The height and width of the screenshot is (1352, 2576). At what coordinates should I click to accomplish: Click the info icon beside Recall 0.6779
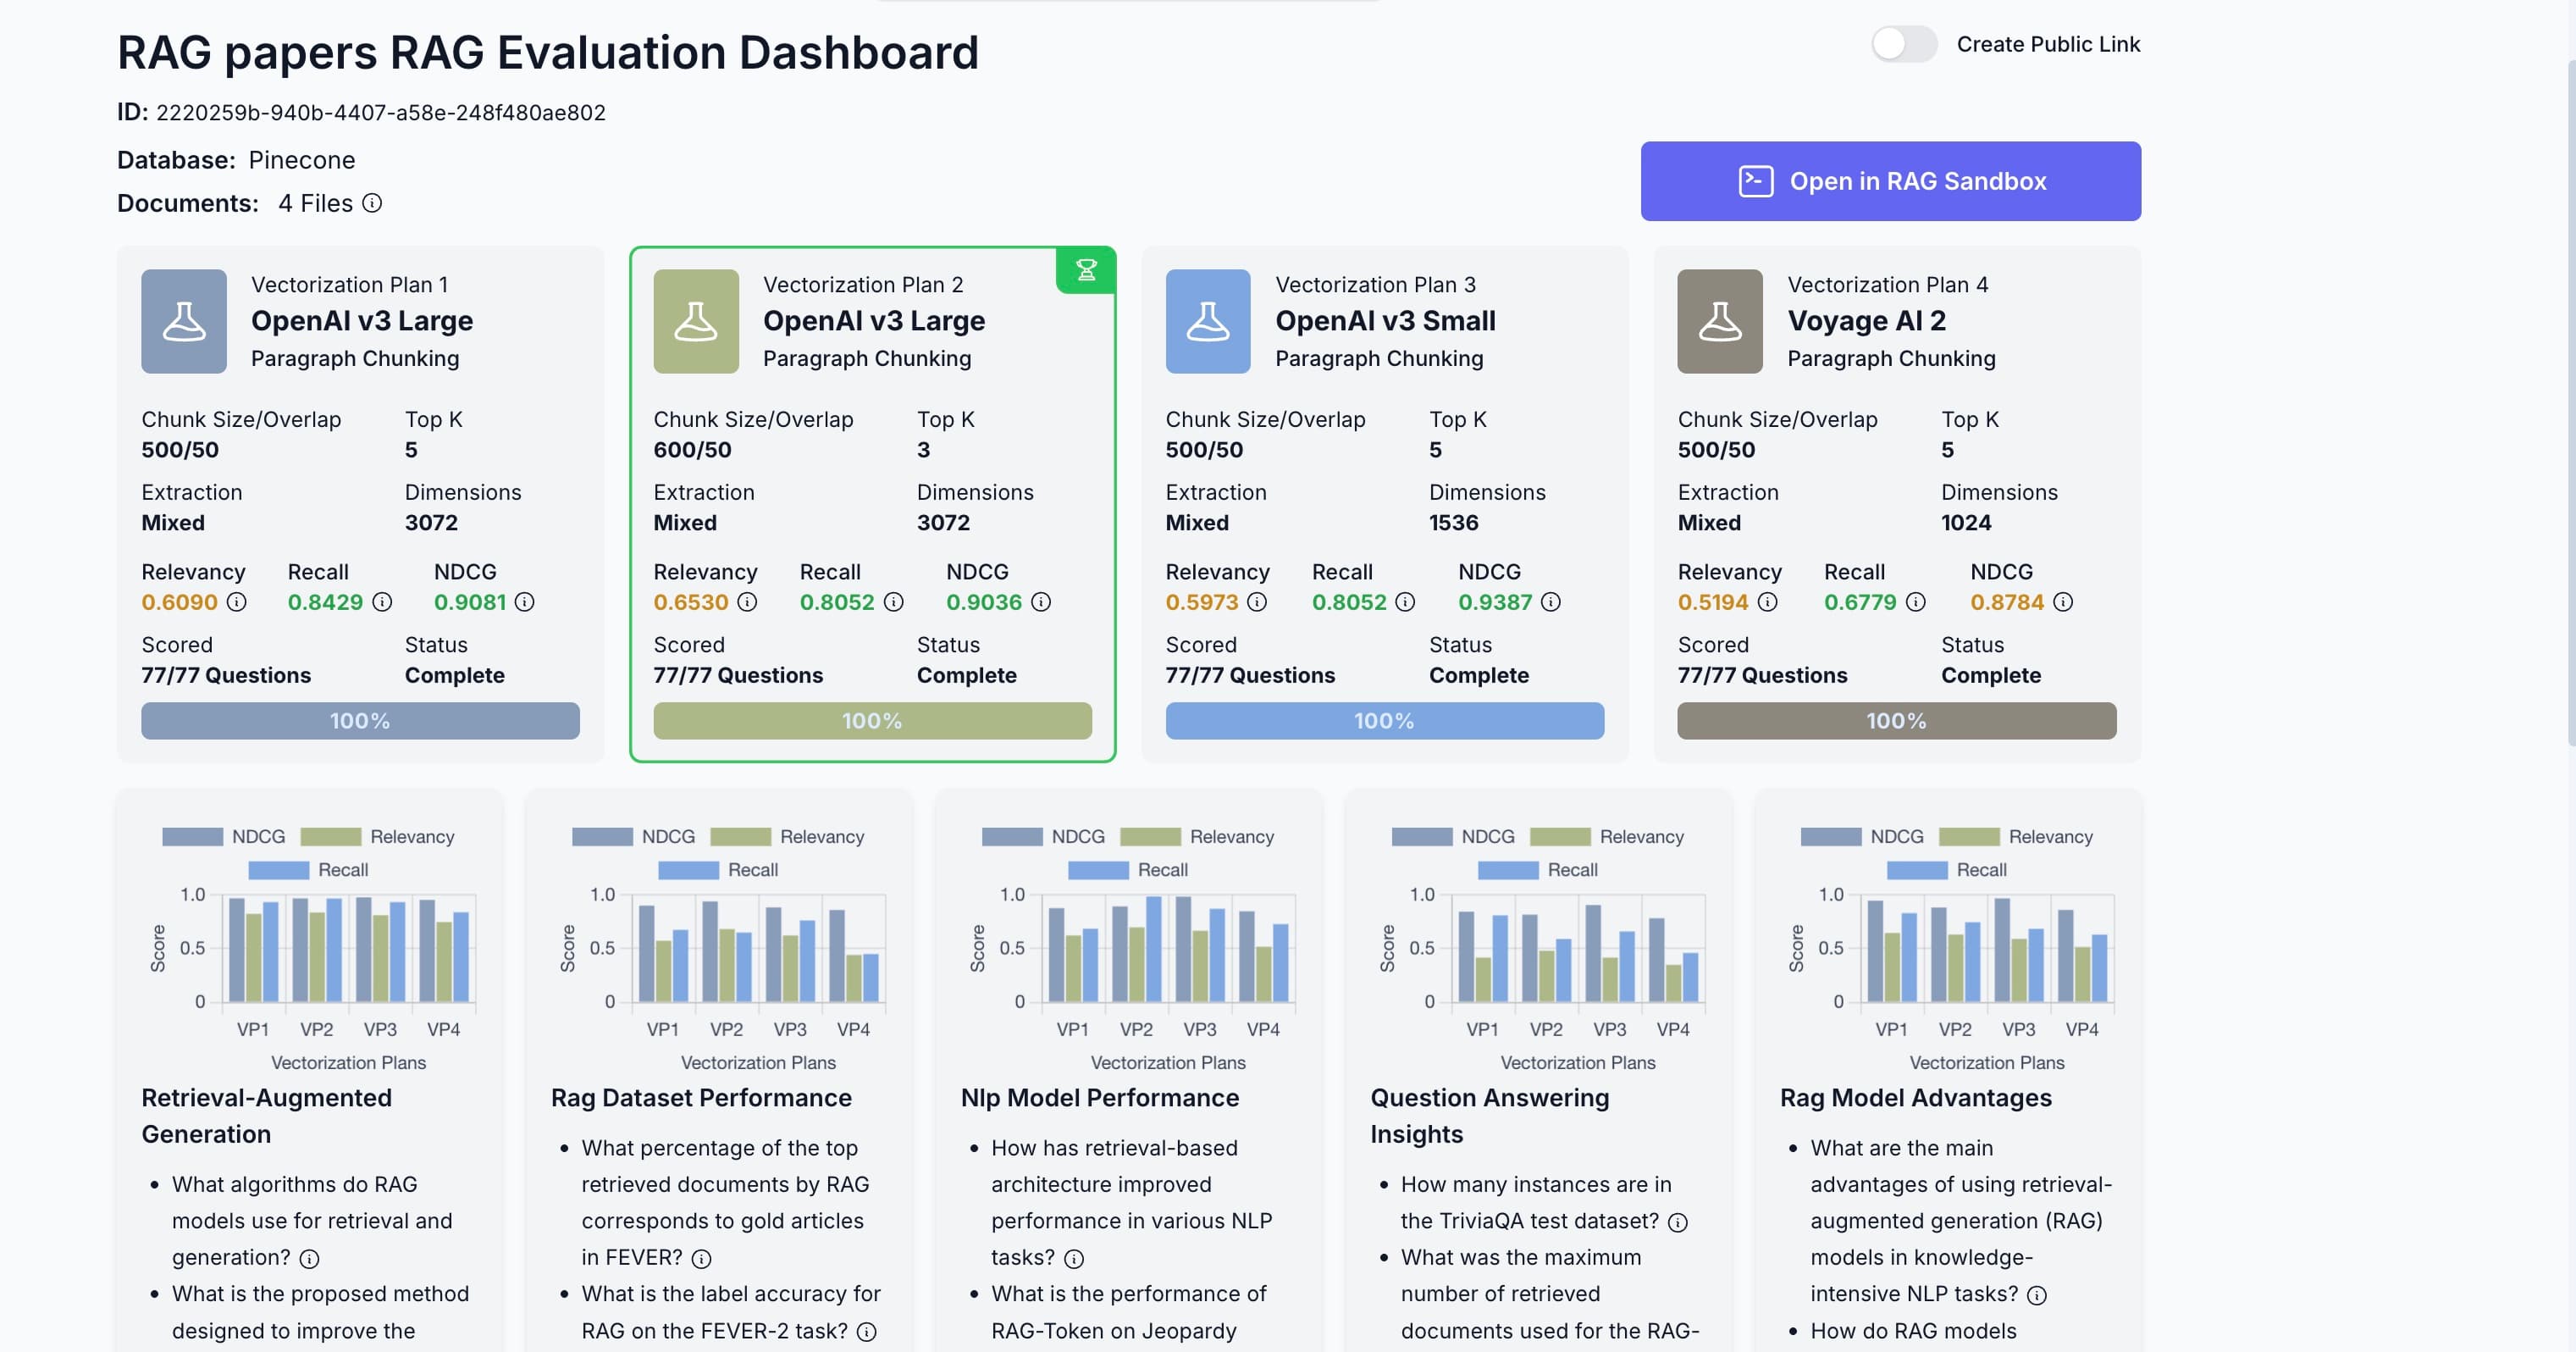tap(1915, 603)
